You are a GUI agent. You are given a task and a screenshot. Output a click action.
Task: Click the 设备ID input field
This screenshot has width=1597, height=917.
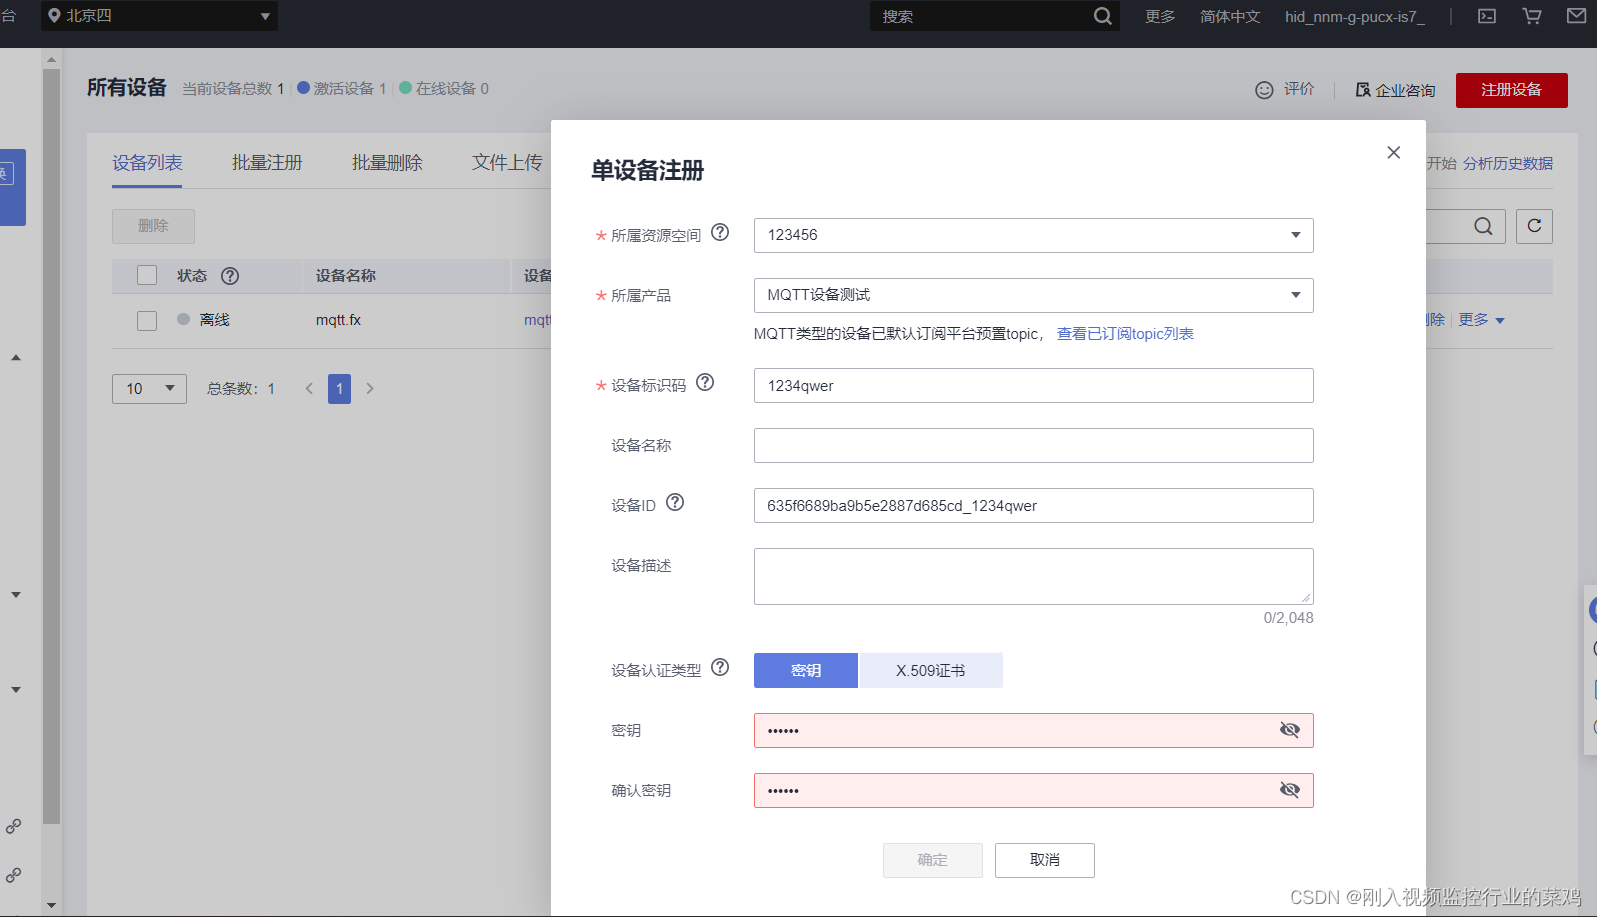(1033, 505)
